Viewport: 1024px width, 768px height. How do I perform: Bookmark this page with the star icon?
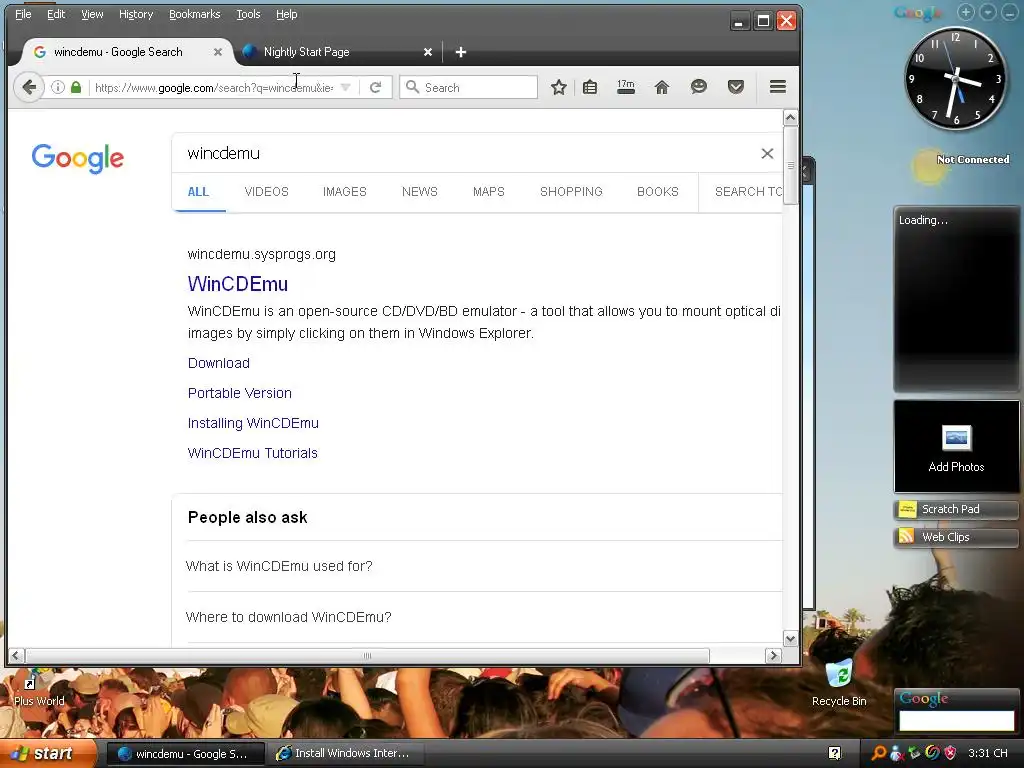[x=558, y=87]
